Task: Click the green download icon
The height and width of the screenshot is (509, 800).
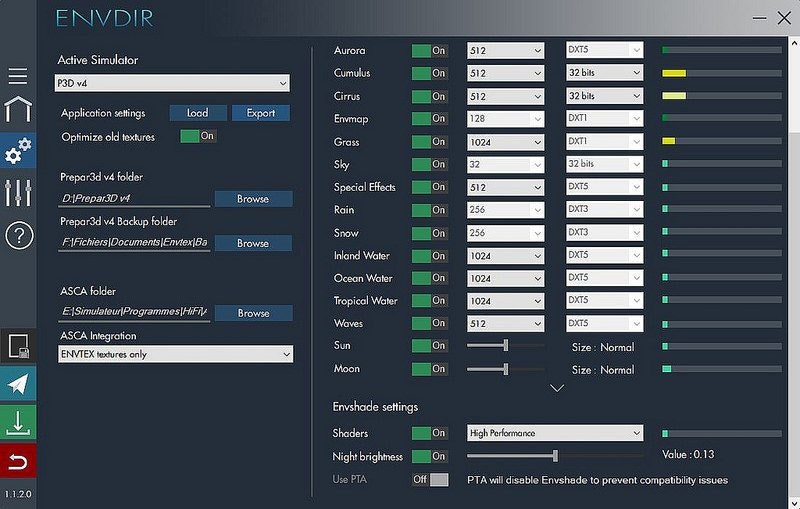Action: tap(18, 422)
